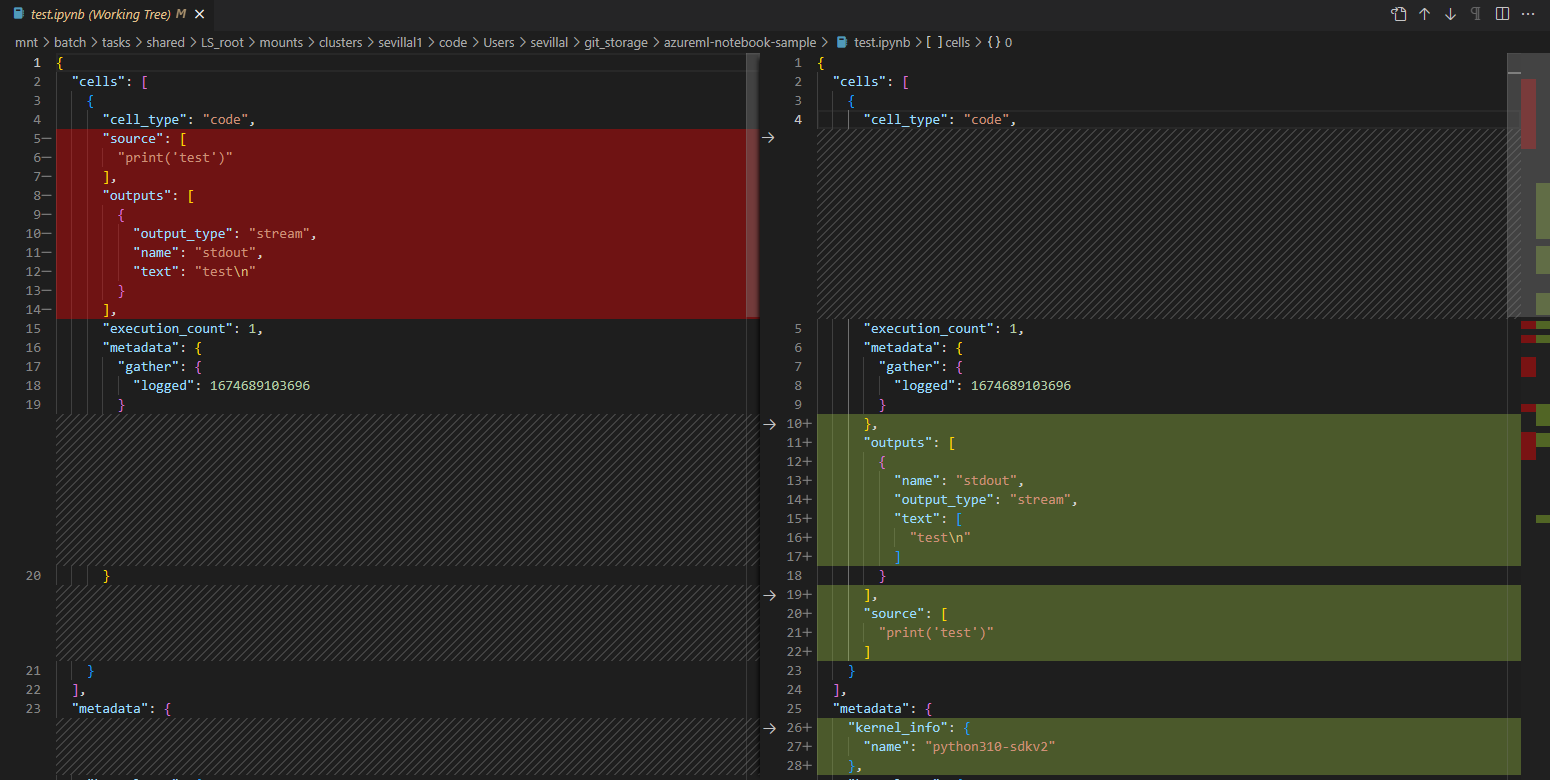Open the More Actions ellipsis menu
This screenshot has height=780, width=1550.
pos(1528,14)
